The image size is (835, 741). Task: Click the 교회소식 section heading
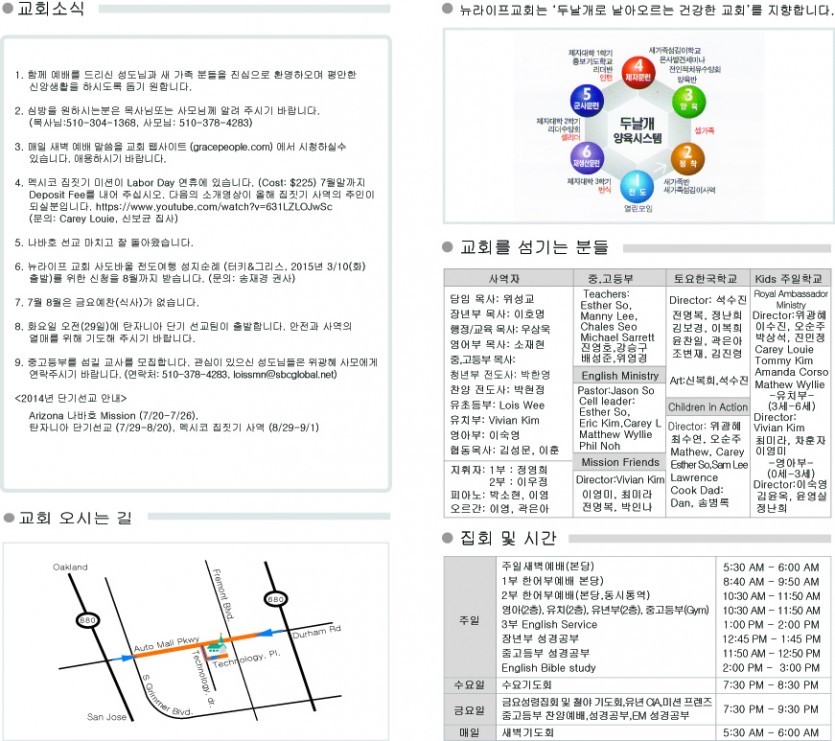(51, 8)
